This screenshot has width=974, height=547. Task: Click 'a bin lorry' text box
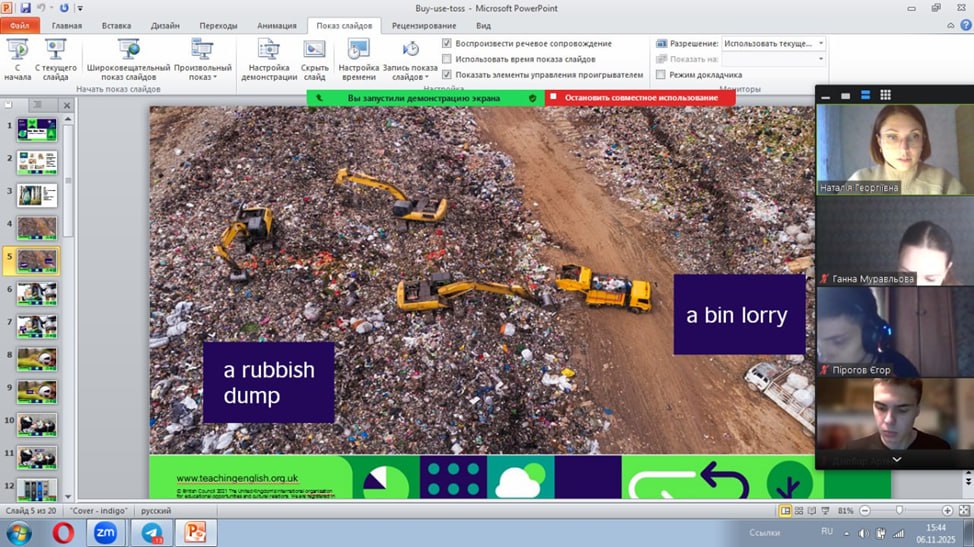(x=739, y=315)
